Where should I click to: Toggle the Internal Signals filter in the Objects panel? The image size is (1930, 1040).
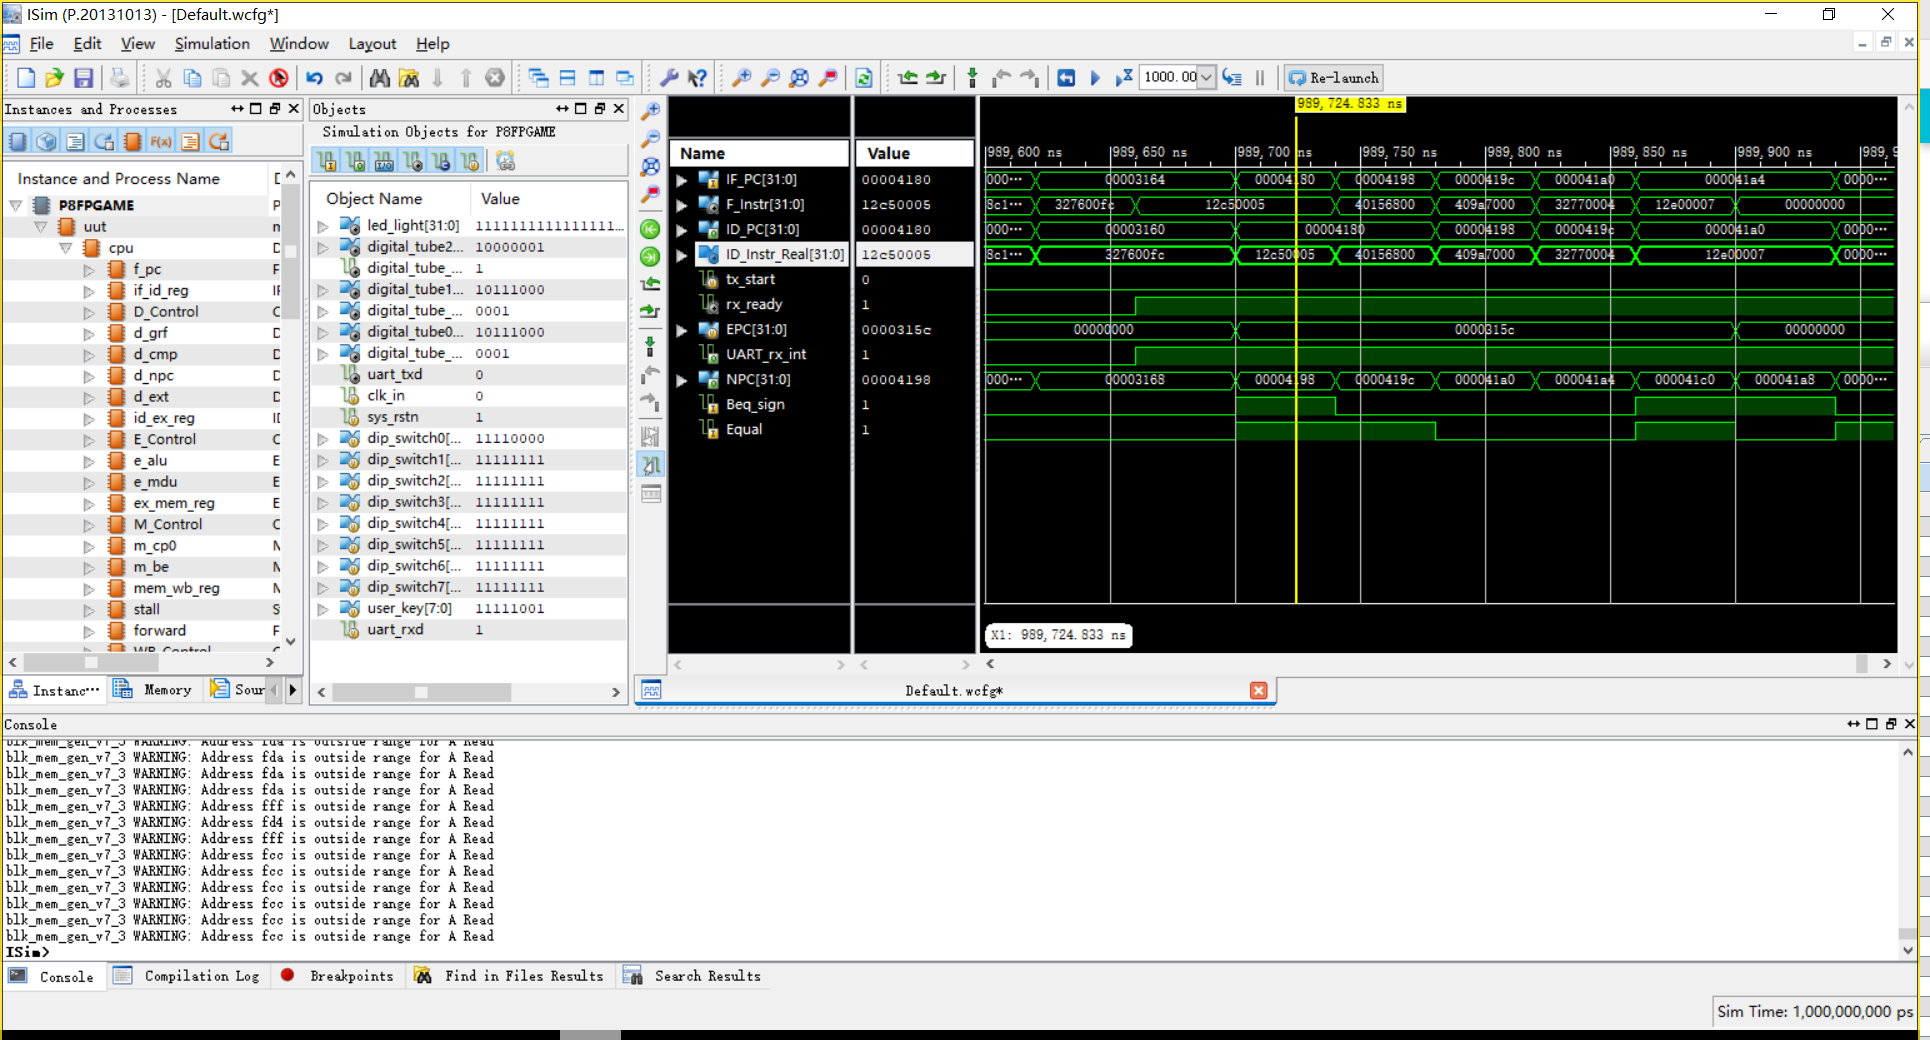413,161
